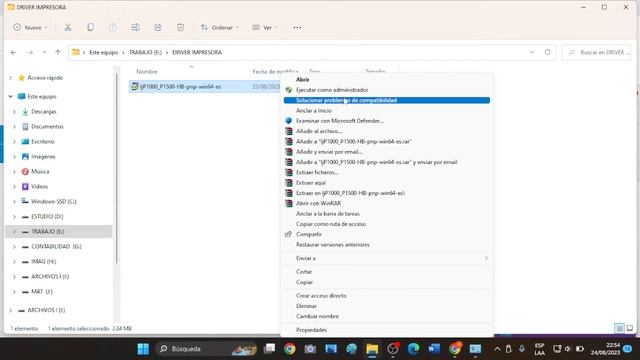Screen dimensions: 640x360
Task: Open the Nuevo dropdown
Action: coord(31,27)
